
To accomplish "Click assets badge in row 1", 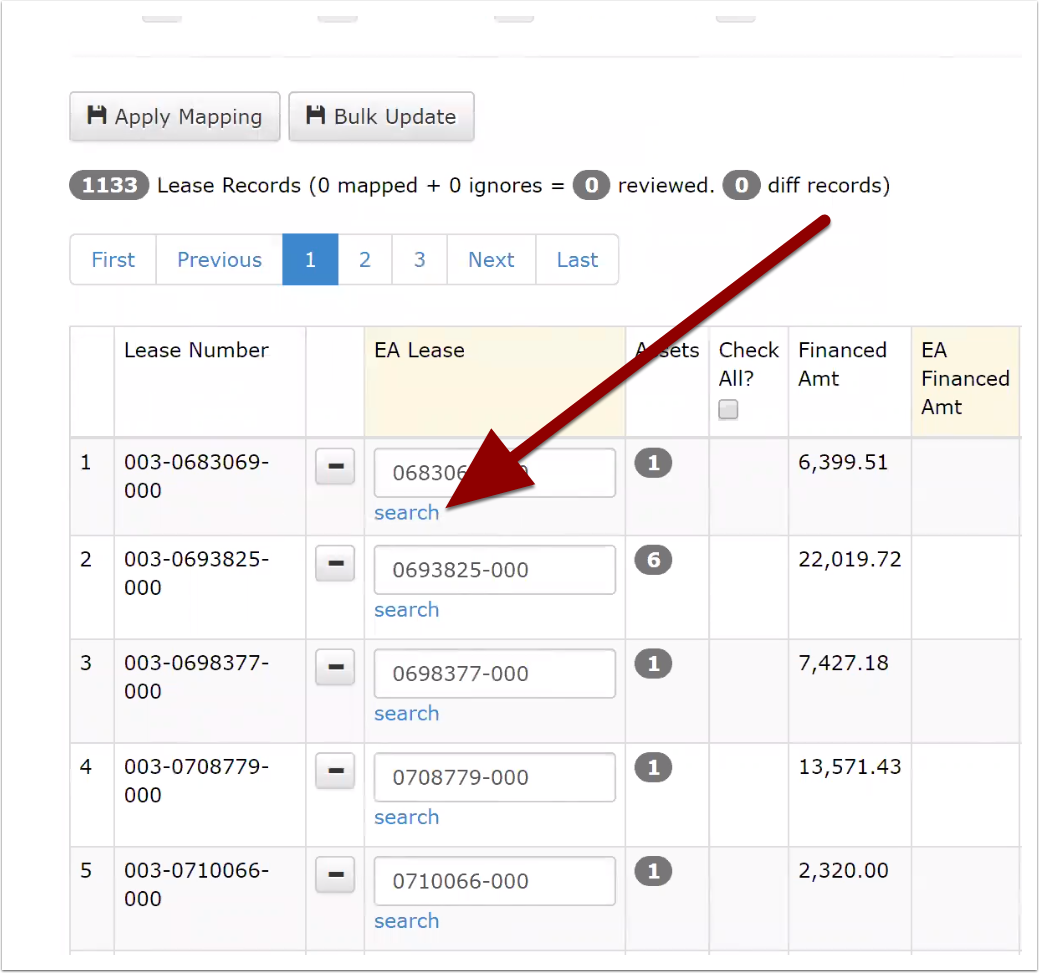I will [653, 463].
